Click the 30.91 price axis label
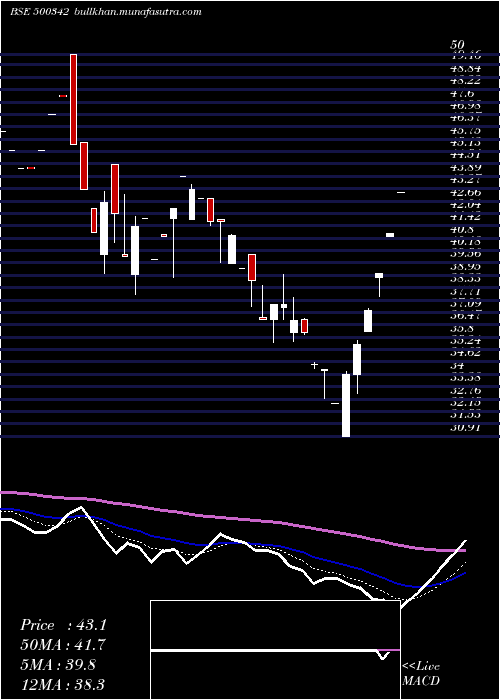The image size is (500, 700). point(466,427)
